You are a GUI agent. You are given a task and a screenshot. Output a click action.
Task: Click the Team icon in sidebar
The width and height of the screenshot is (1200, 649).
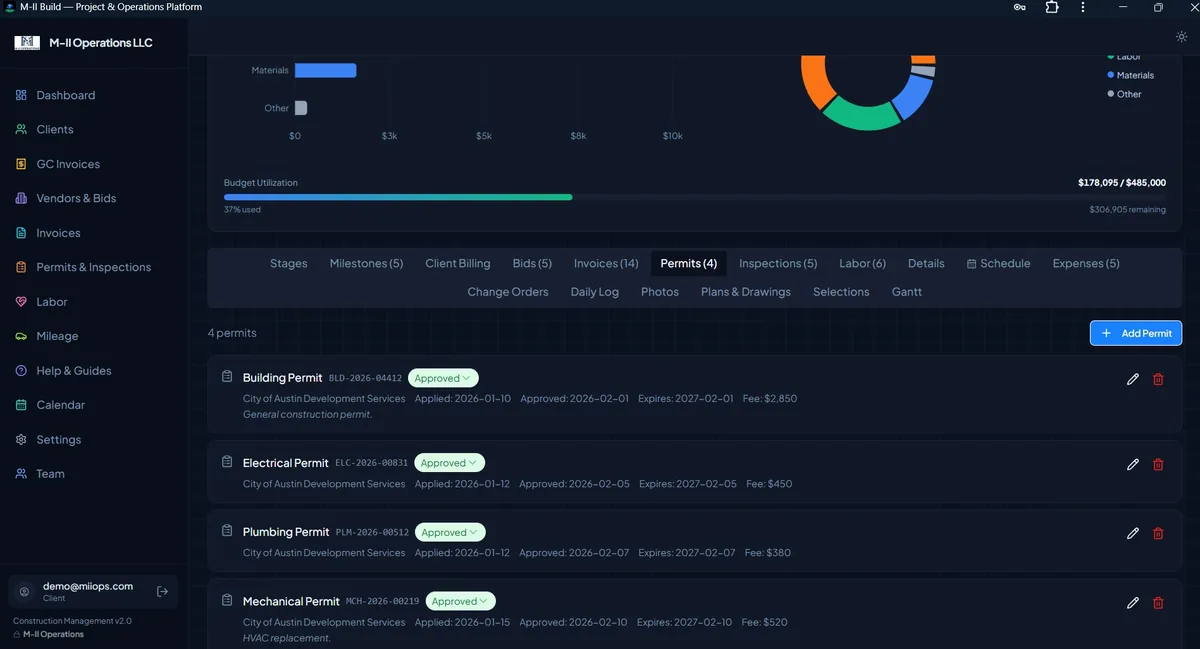pos(21,474)
